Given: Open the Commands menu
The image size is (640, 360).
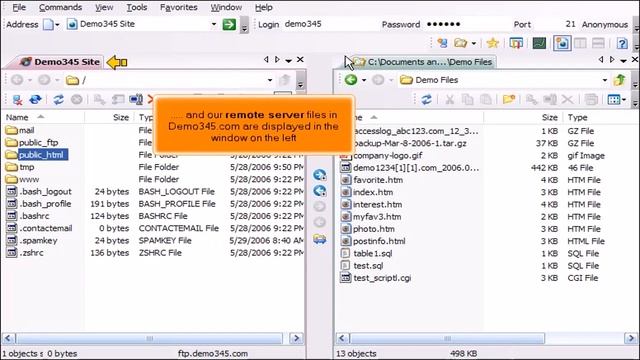Looking at the screenshot, I should [x=60, y=7].
